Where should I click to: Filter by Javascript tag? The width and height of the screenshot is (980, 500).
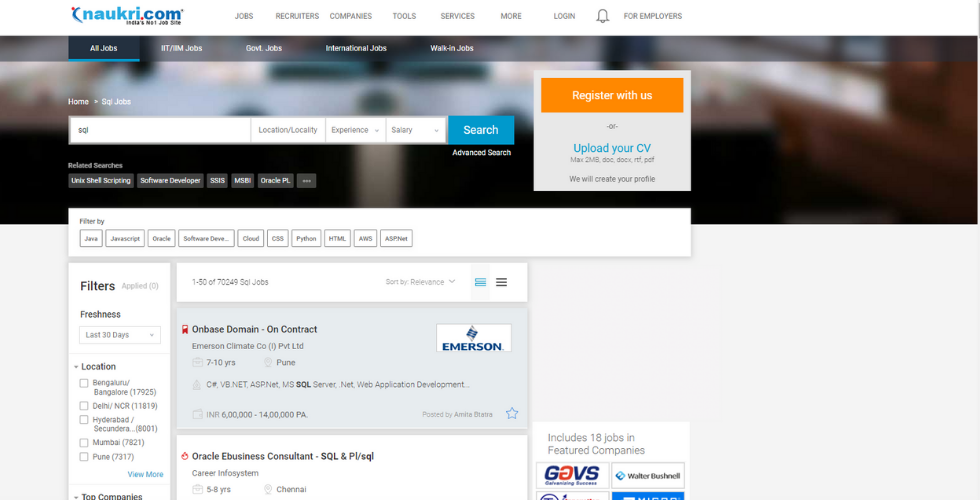125,239
